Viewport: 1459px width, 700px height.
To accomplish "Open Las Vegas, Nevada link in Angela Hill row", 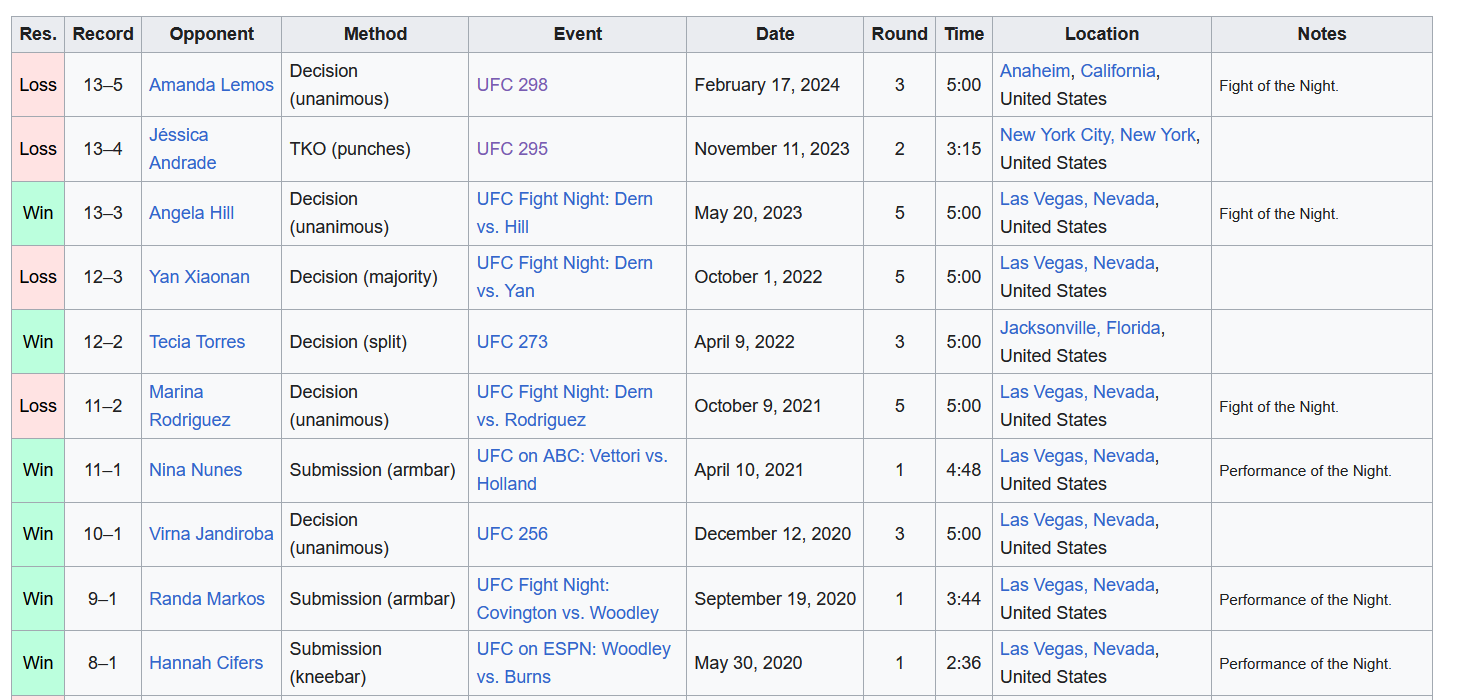I will click(1077, 199).
